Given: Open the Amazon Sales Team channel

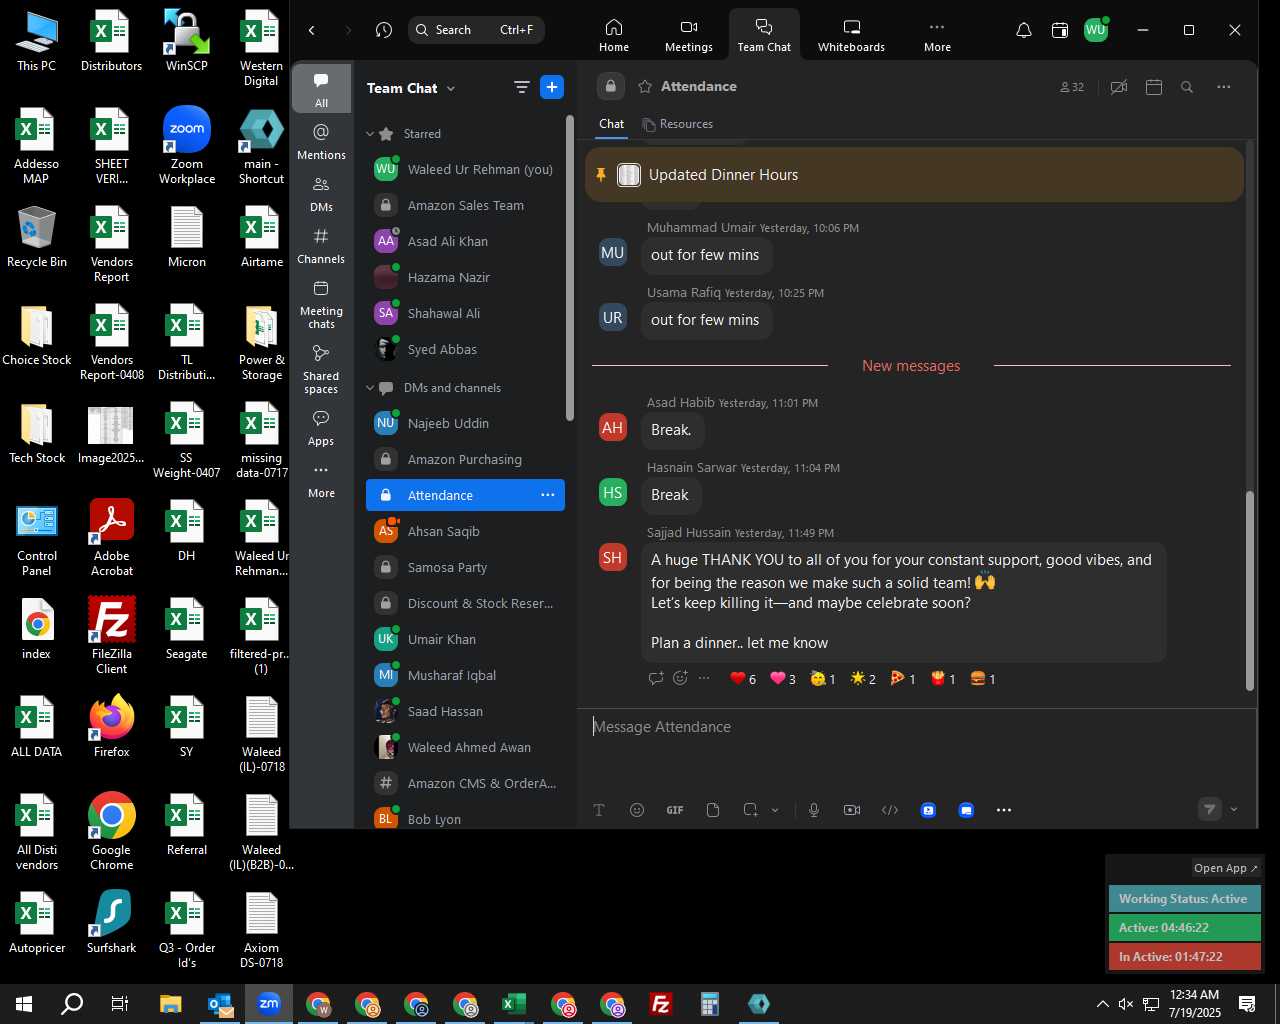Looking at the screenshot, I should (x=466, y=205).
